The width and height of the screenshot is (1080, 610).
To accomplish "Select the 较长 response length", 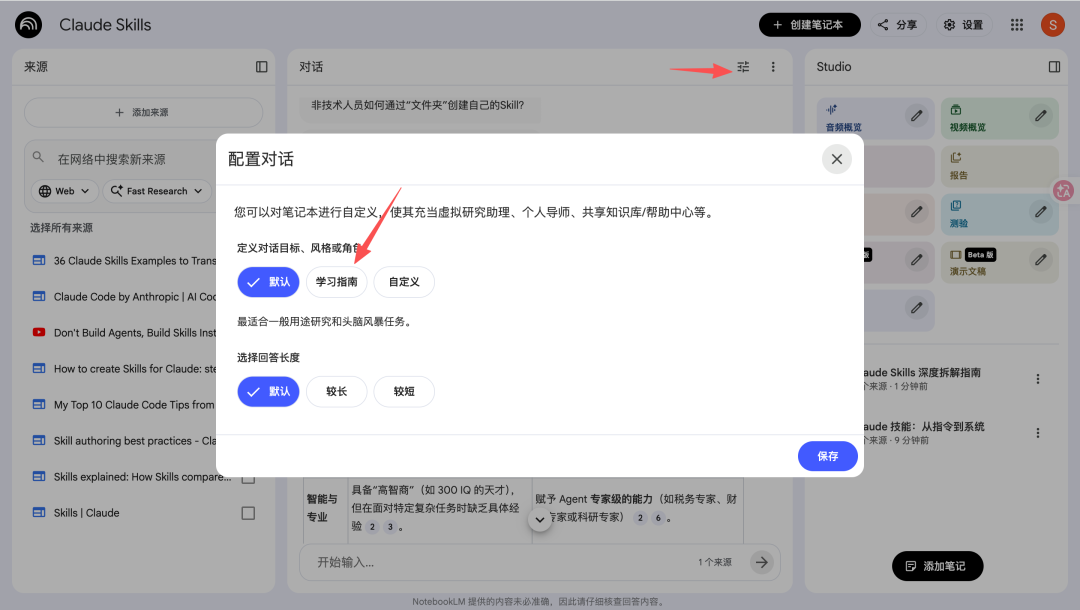I will tap(336, 391).
